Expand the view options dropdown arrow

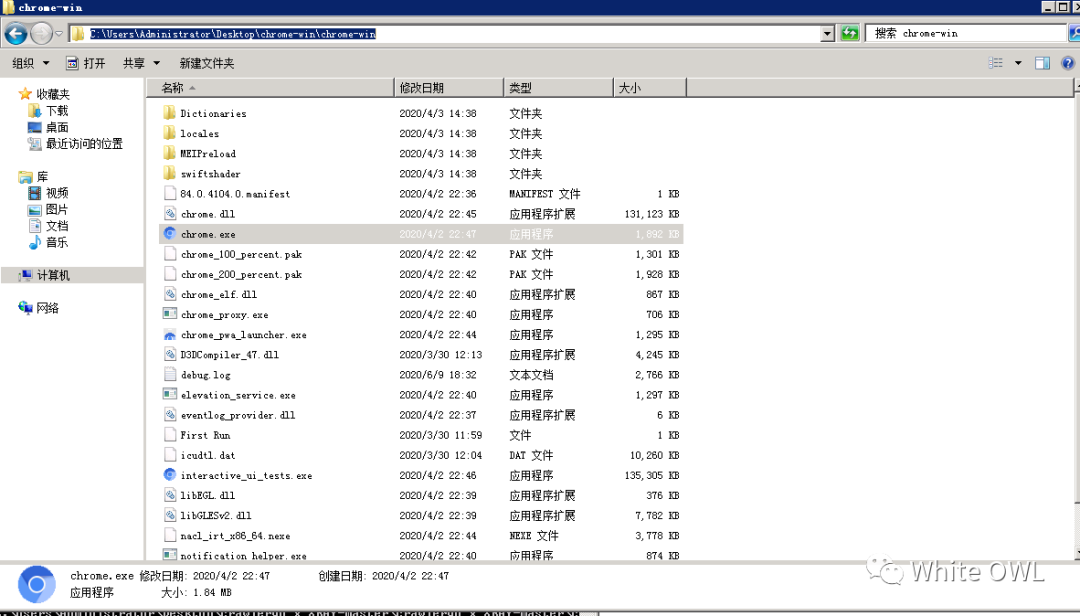1018,63
